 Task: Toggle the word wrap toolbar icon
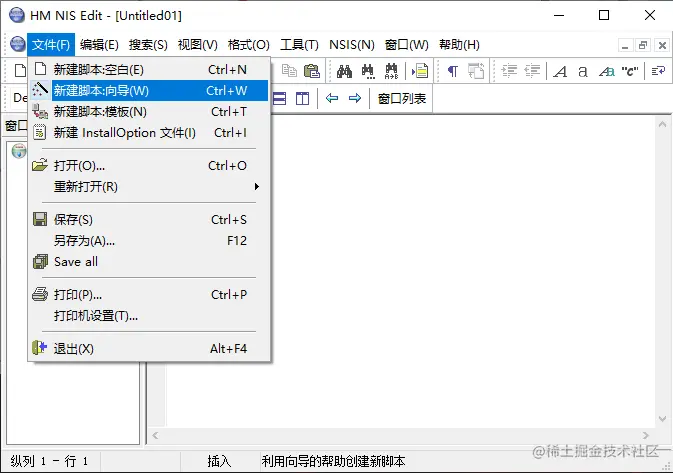pyautogui.click(x=658, y=71)
